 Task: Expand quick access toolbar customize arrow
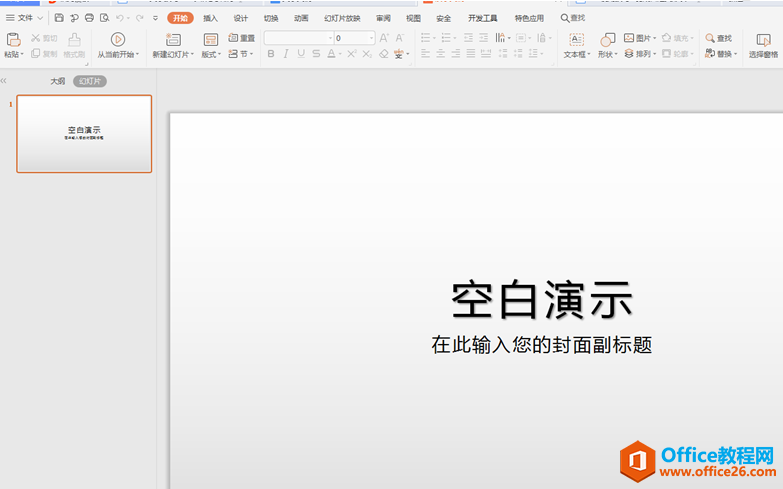coord(155,18)
